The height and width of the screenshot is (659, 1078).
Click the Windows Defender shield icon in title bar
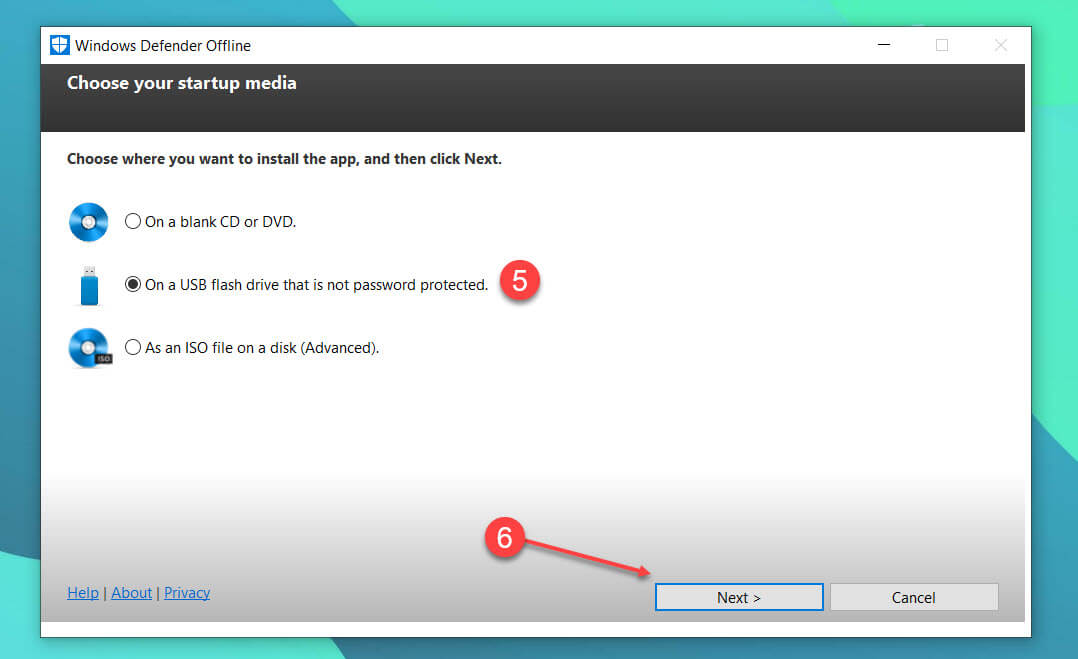coord(60,45)
